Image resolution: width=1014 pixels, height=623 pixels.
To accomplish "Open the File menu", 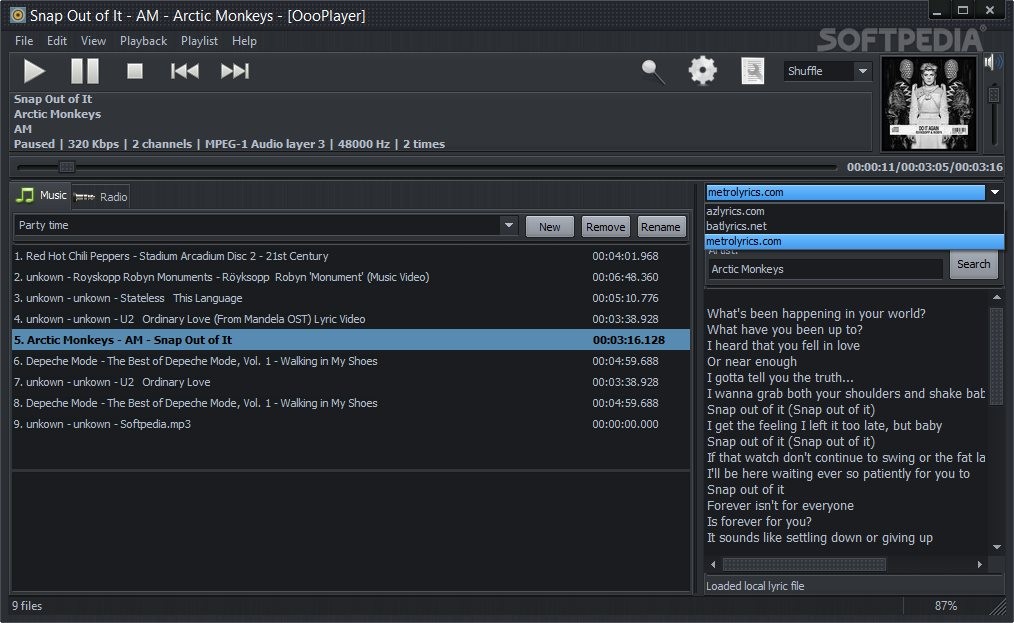I will click(x=24, y=41).
